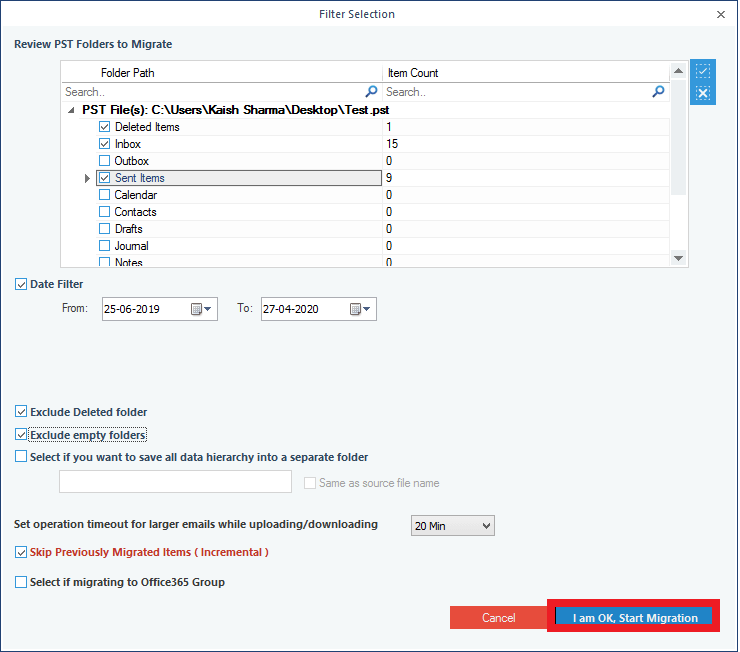Select the Calendar row label
The image size is (740, 652).
pos(136,195)
